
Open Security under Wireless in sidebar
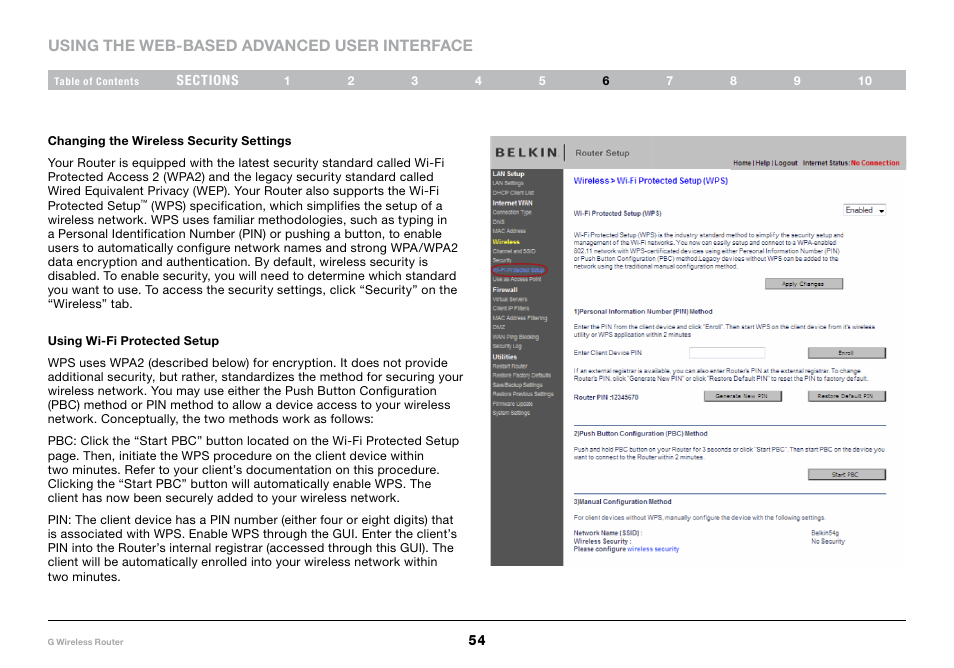pyautogui.click(x=502, y=260)
